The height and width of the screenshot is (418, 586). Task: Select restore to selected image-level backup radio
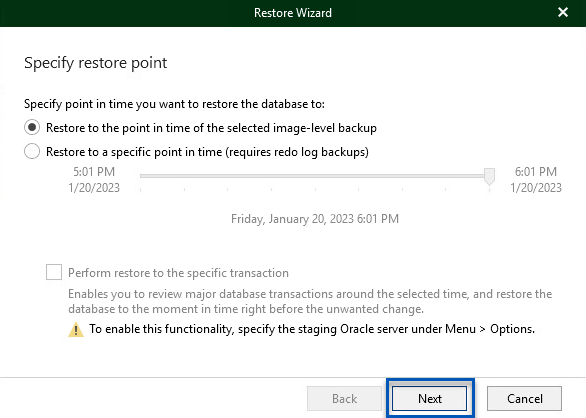pyautogui.click(x=32, y=127)
